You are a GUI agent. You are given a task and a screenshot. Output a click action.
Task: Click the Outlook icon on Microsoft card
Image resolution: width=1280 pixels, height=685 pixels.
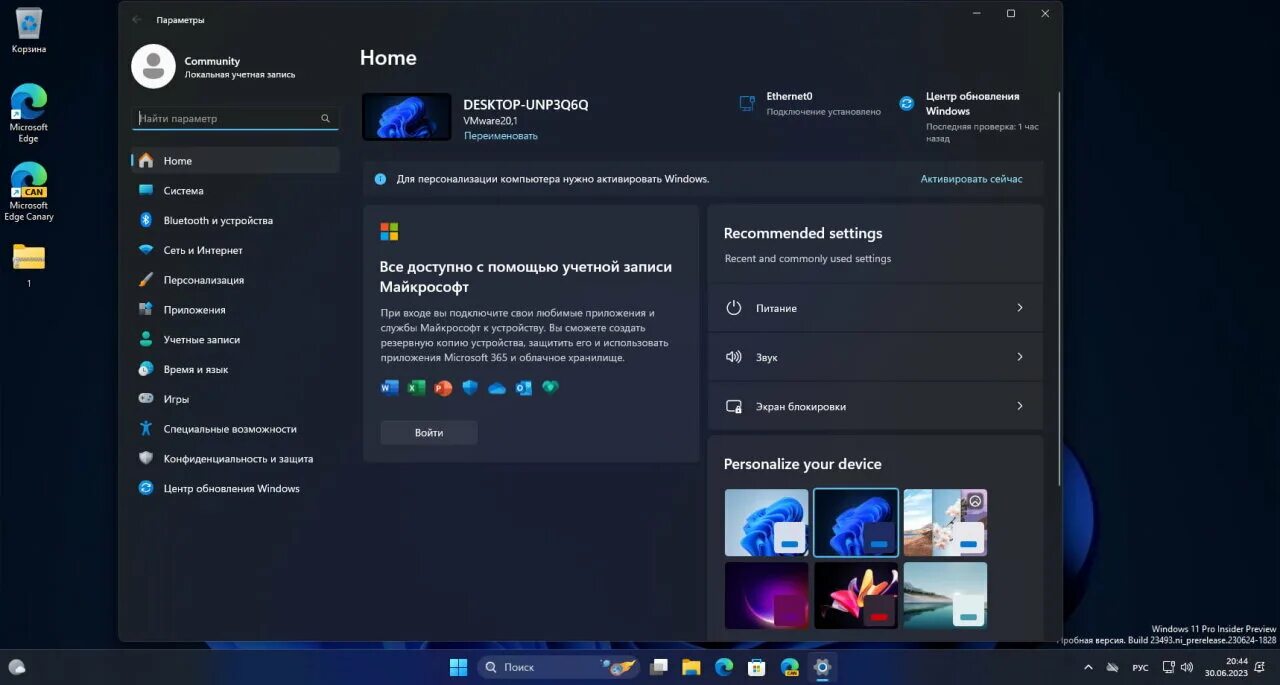pos(523,387)
